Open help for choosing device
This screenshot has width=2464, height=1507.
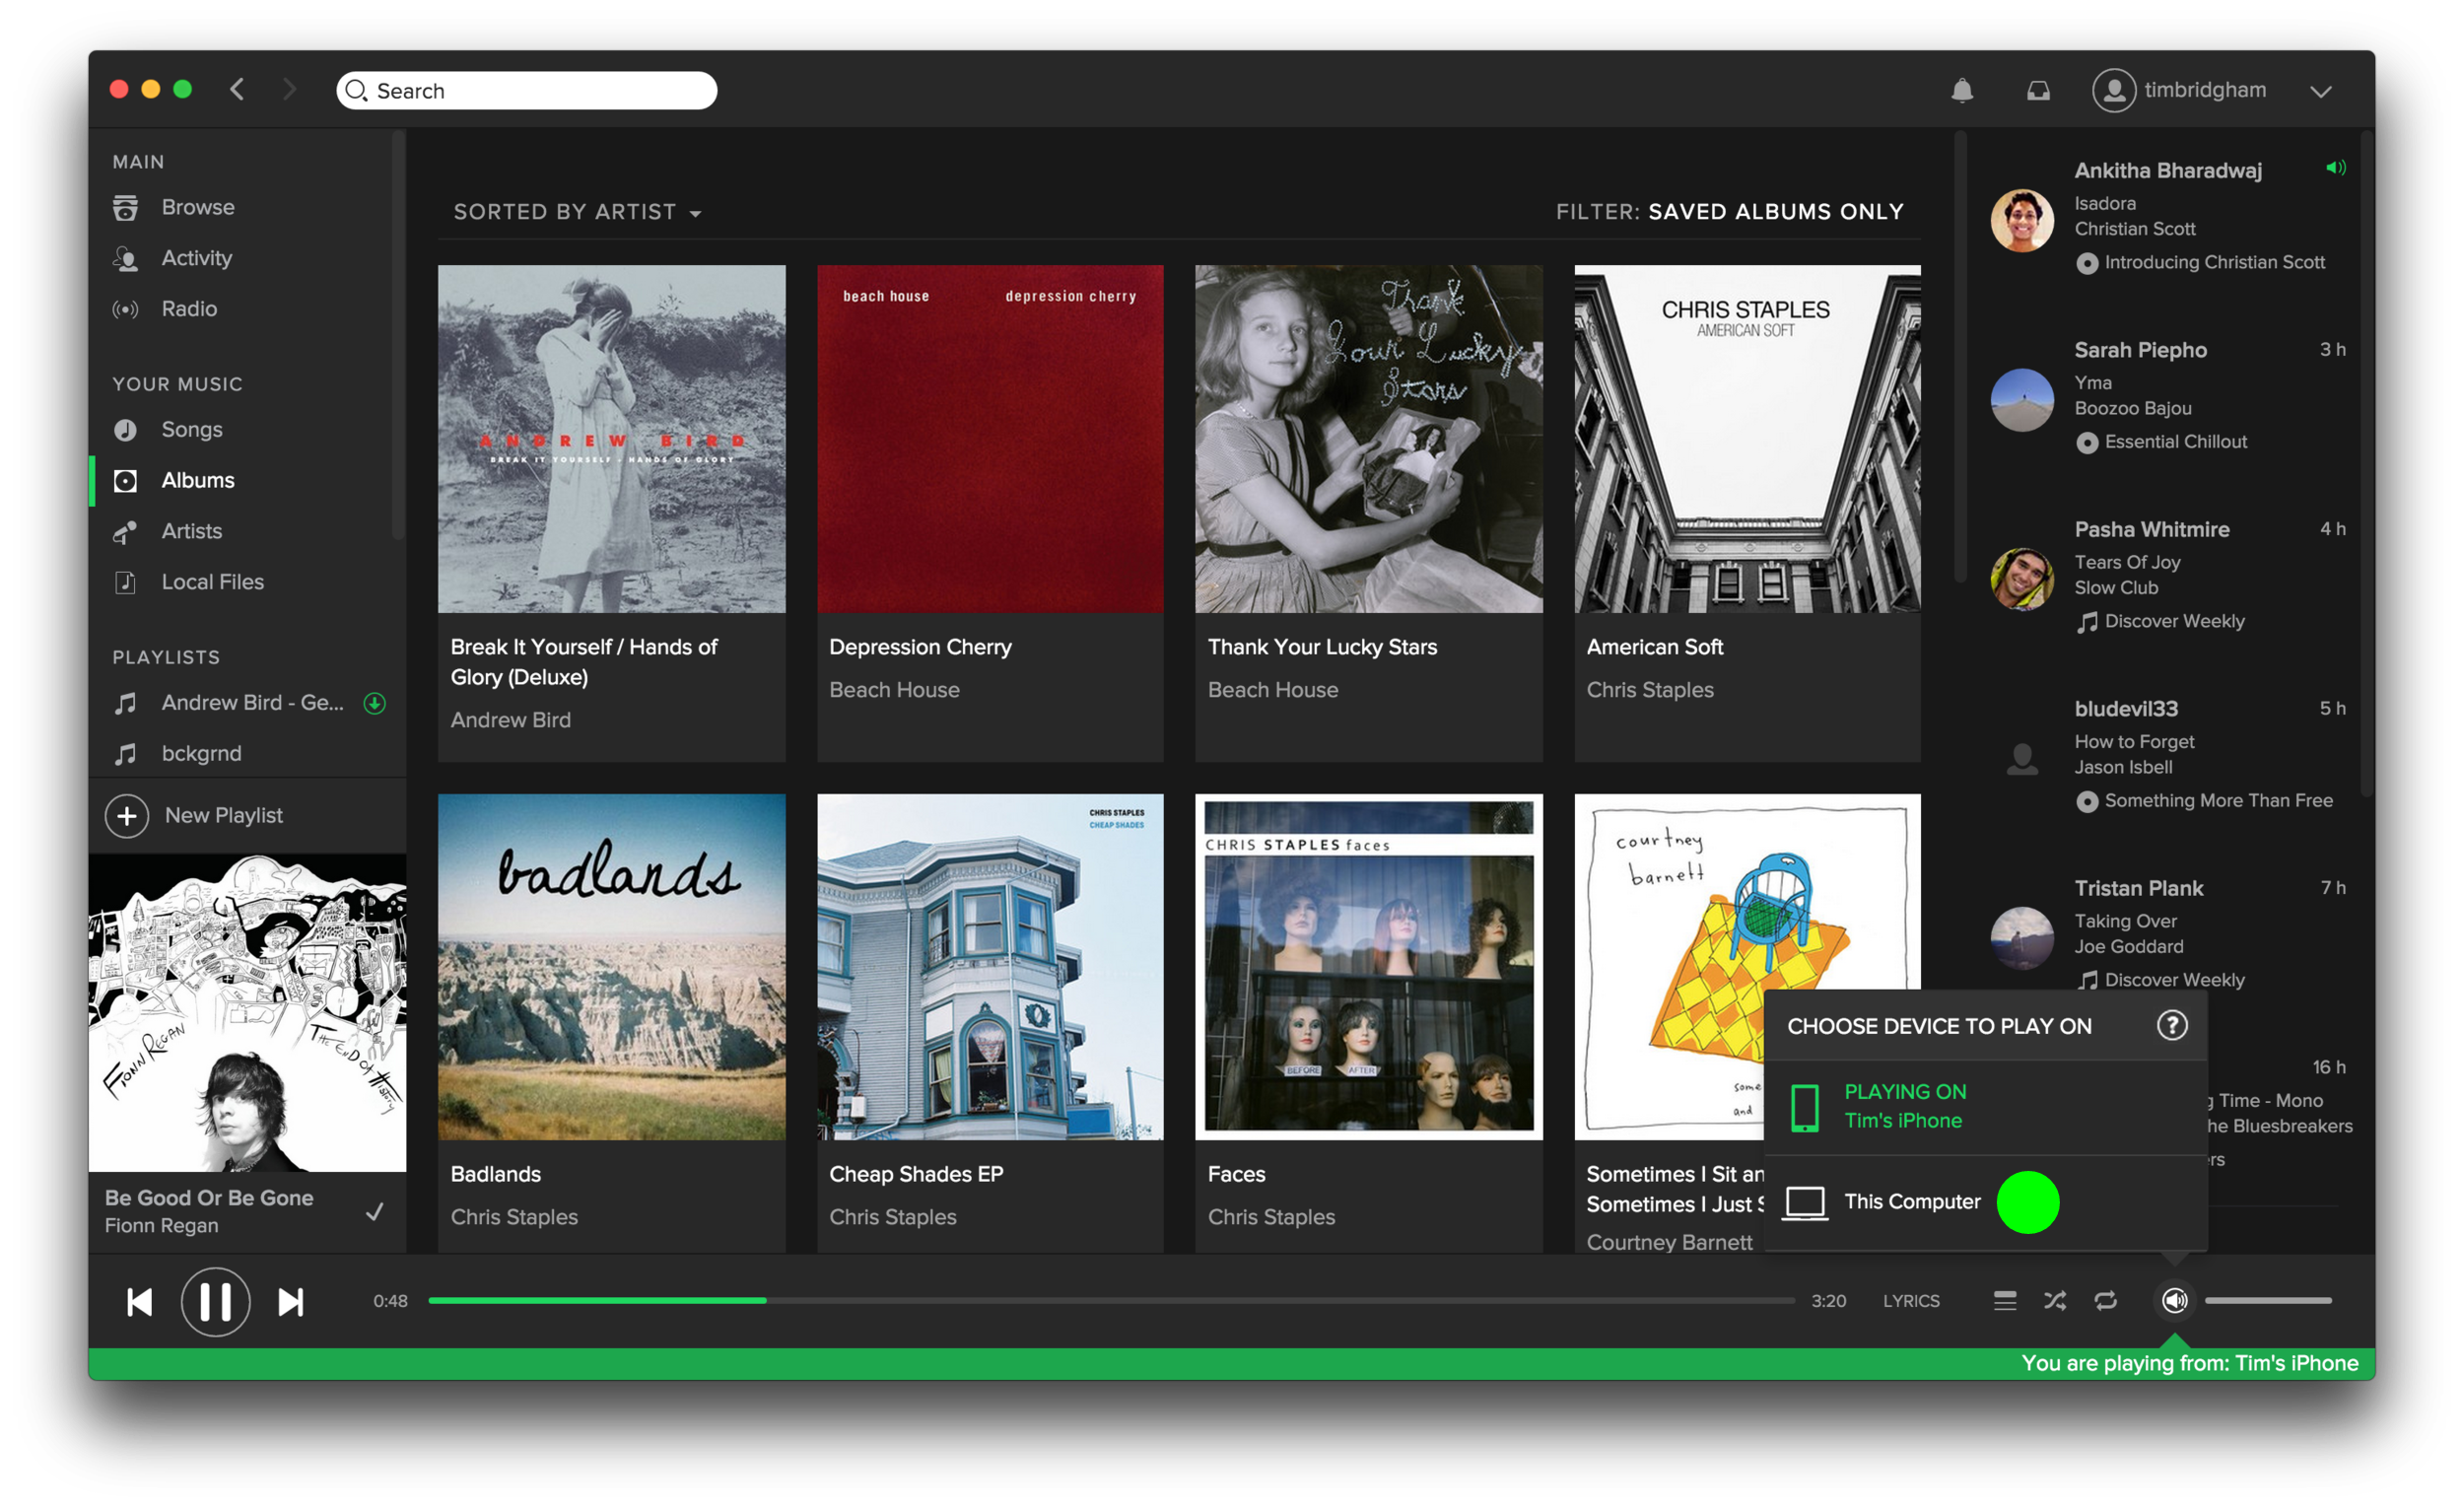tap(2171, 1025)
